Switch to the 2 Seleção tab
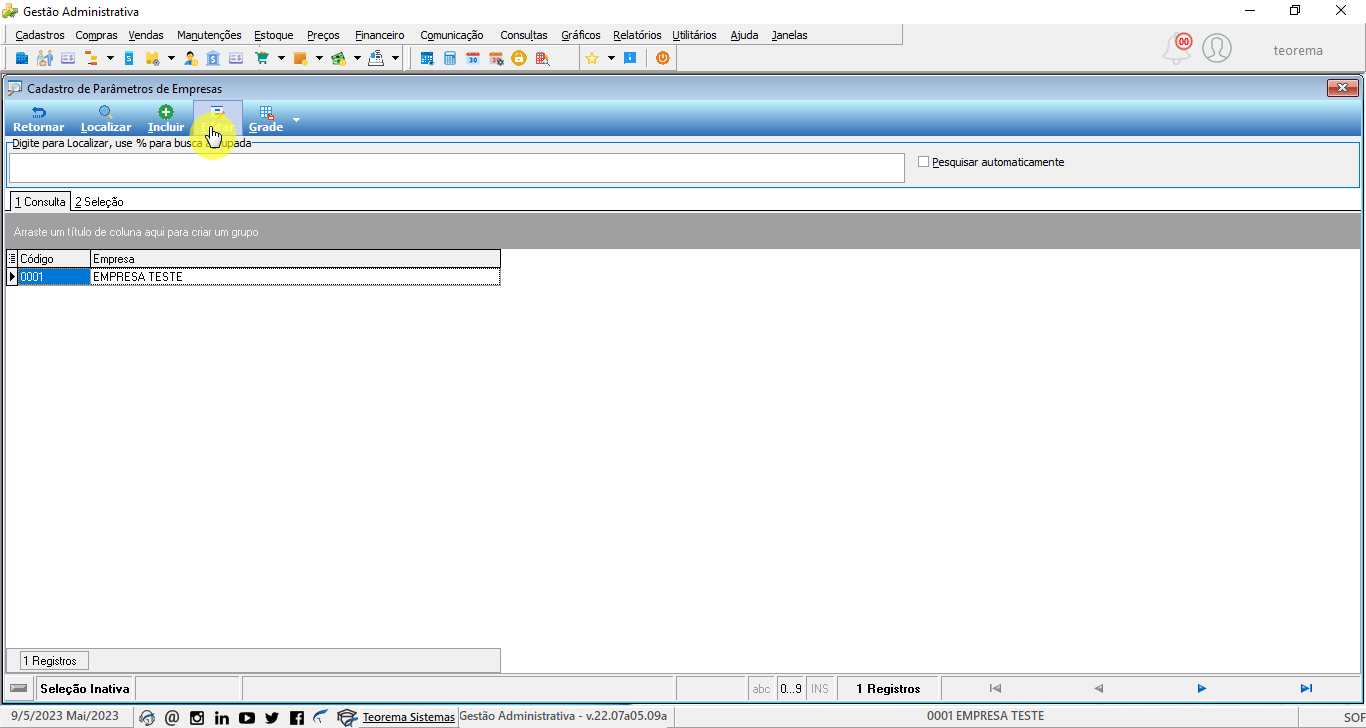This screenshot has width=1366, height=728. [x=99, y=202]
